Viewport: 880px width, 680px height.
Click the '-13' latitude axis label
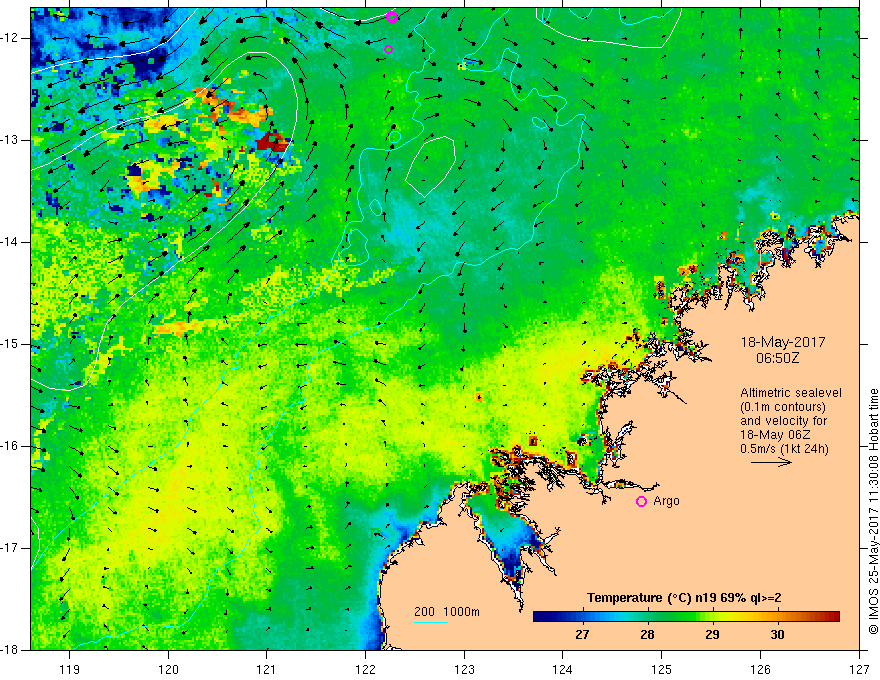tap(10, 140)
